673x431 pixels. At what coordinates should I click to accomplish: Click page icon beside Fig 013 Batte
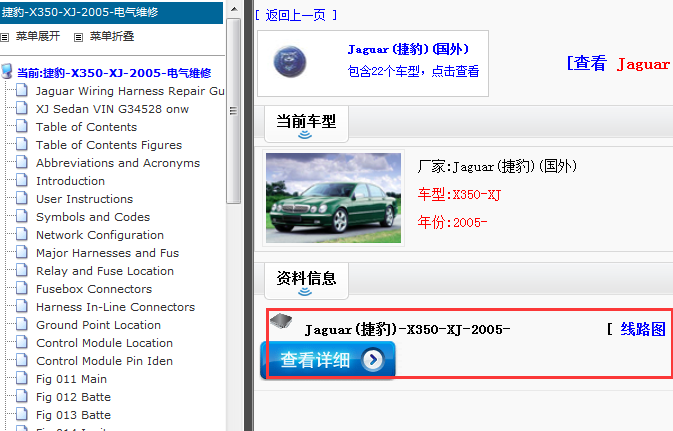[x=22, y=415]
